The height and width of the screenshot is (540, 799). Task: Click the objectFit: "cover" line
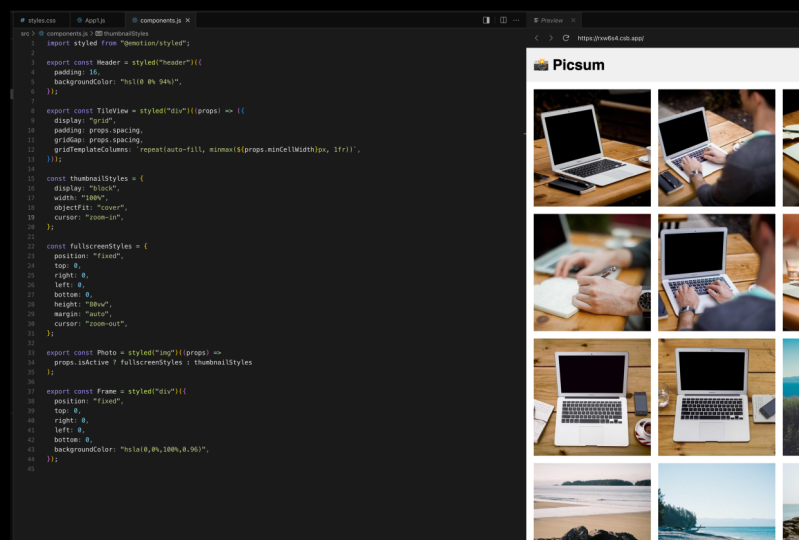pos(91,208)
